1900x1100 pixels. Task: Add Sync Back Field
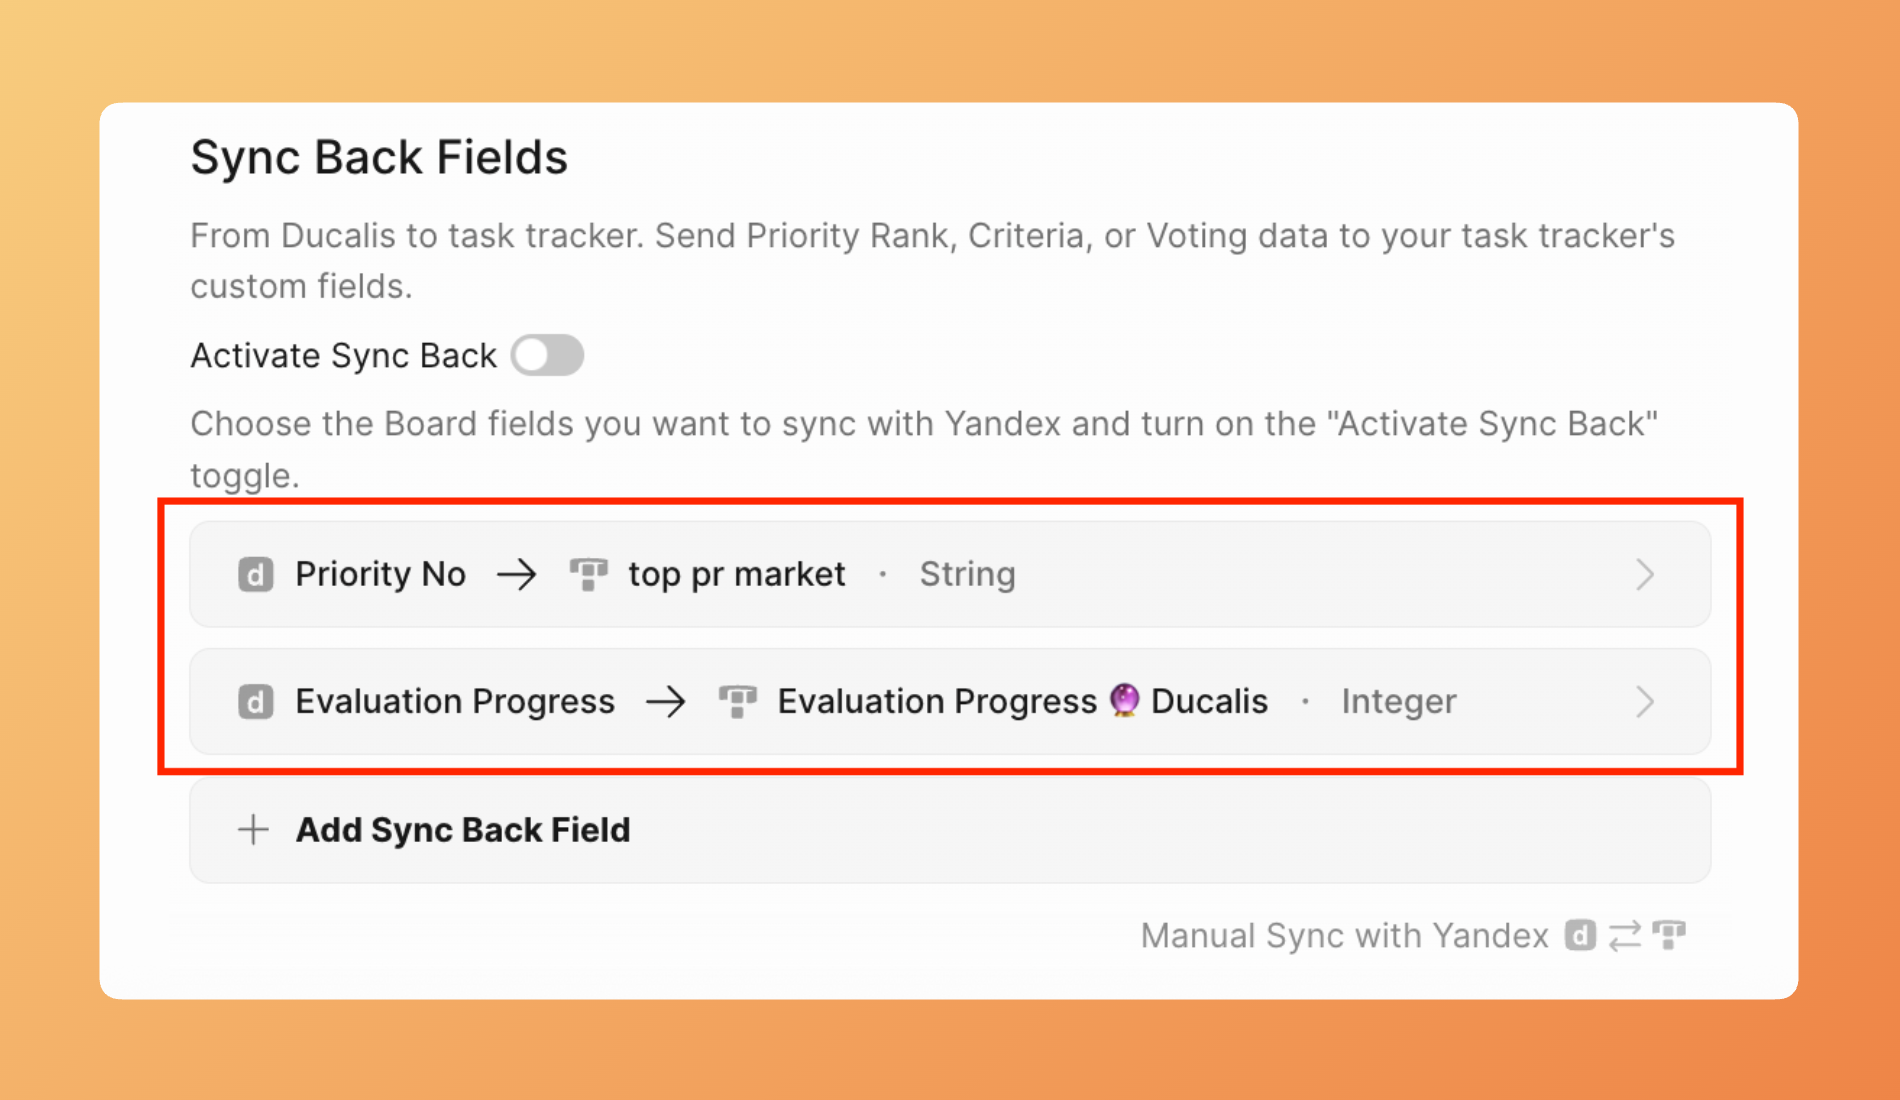(x=462, y=830)
